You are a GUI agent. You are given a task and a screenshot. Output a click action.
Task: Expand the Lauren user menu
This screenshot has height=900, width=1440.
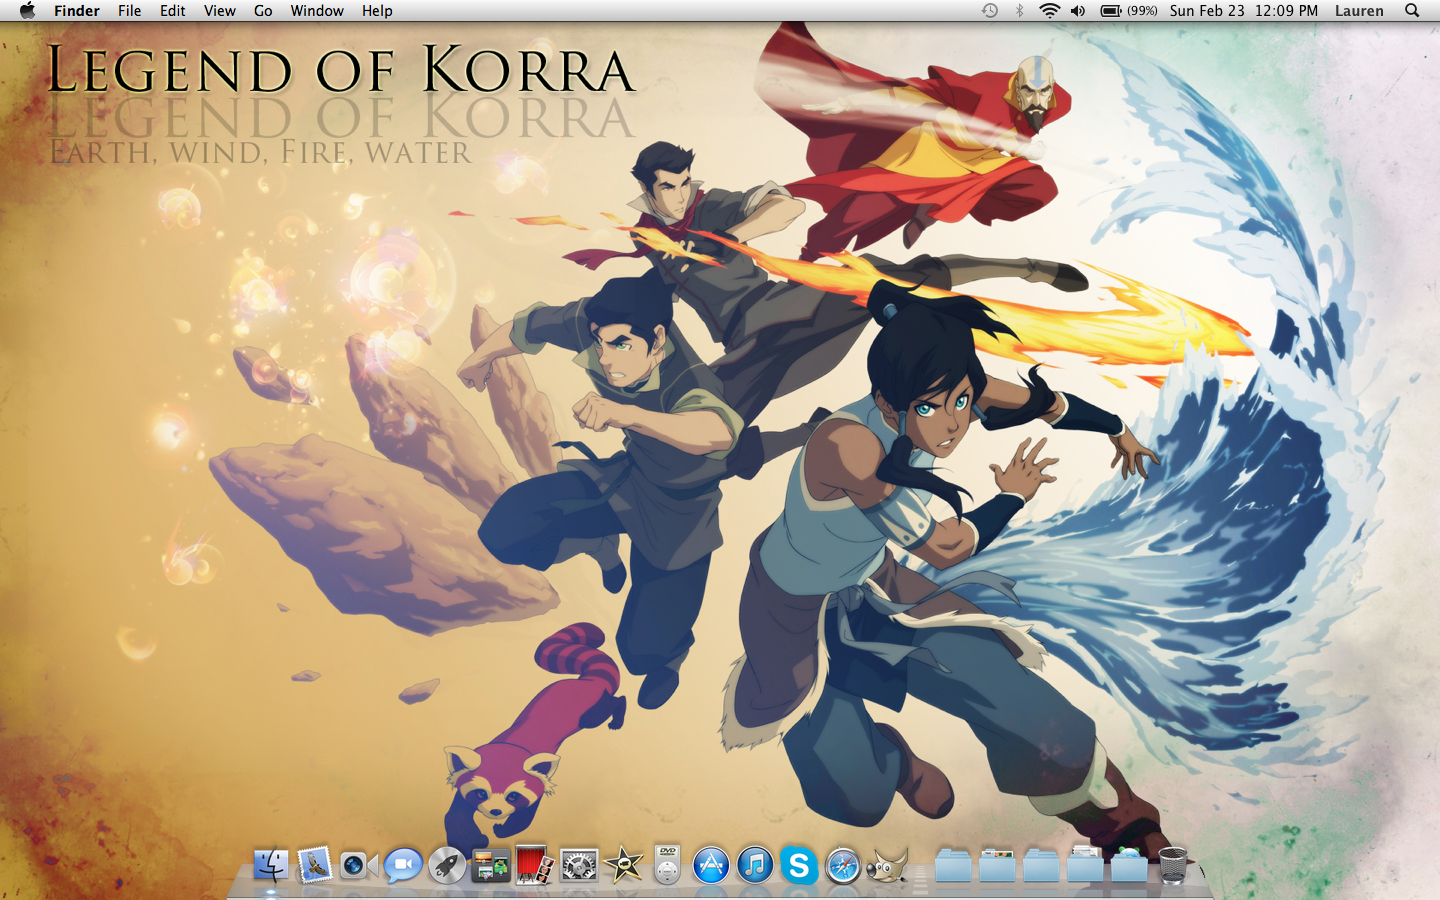[1359, 11]
